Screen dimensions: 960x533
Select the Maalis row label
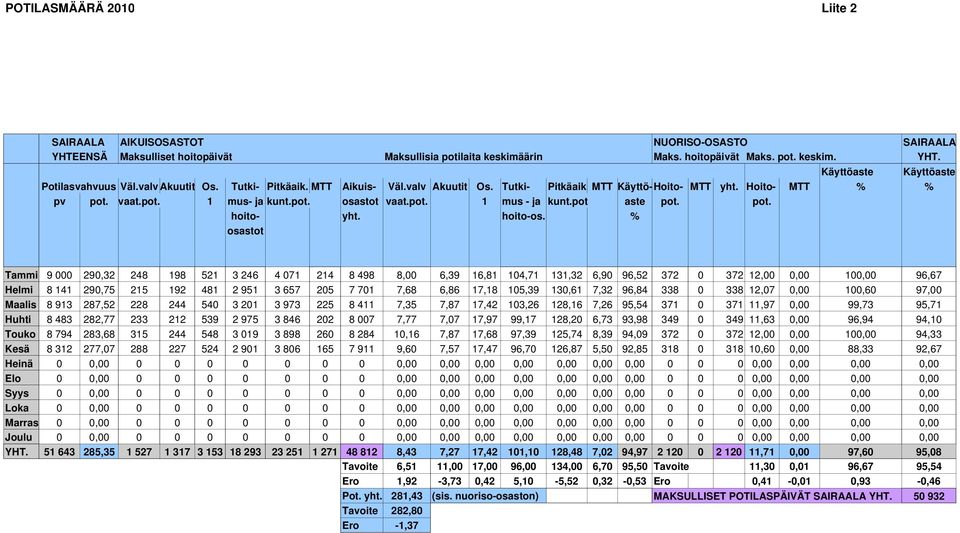pos(20,305)
